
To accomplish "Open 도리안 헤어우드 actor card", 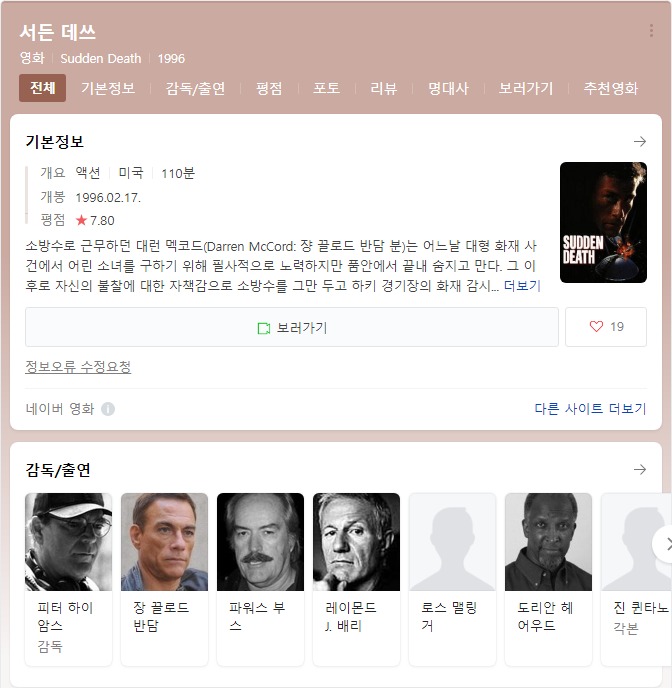I will point(548,579).
